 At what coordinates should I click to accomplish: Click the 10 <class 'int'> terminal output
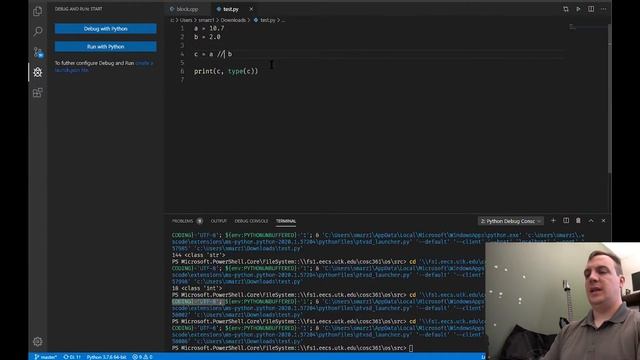(197, 288)
